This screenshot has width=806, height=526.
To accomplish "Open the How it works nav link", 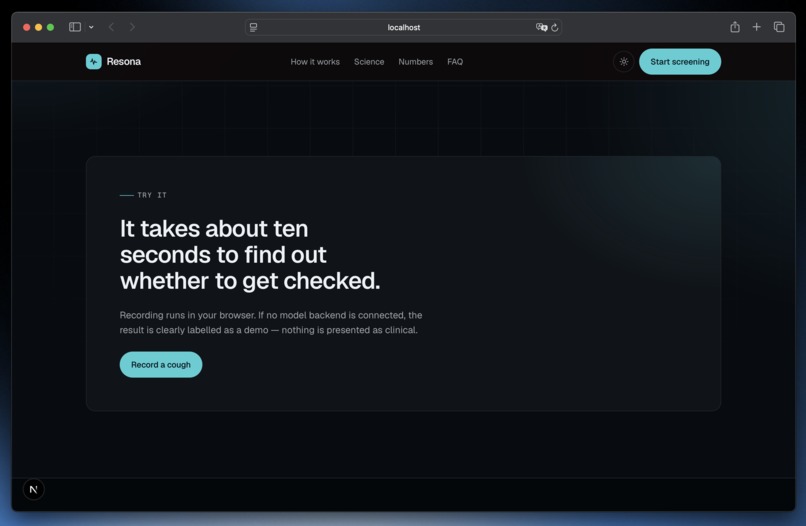I will point(315,62).
